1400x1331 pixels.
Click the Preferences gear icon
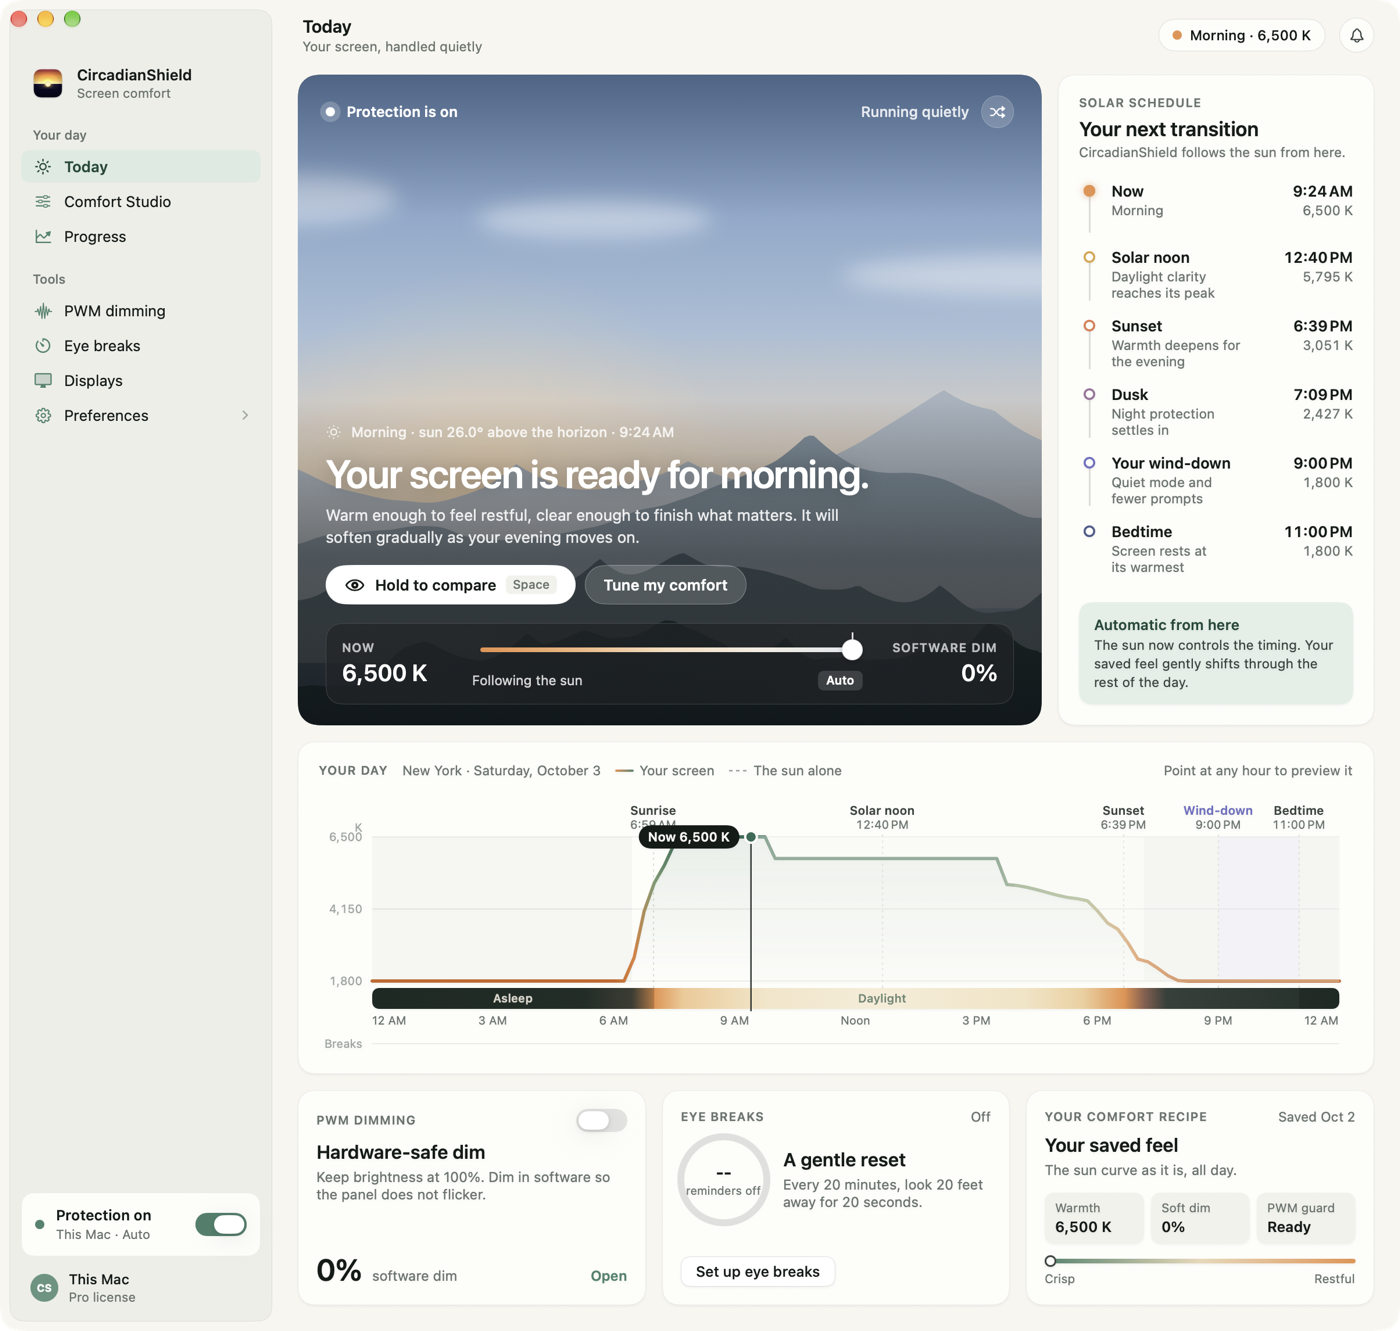(x=43, y=416)
